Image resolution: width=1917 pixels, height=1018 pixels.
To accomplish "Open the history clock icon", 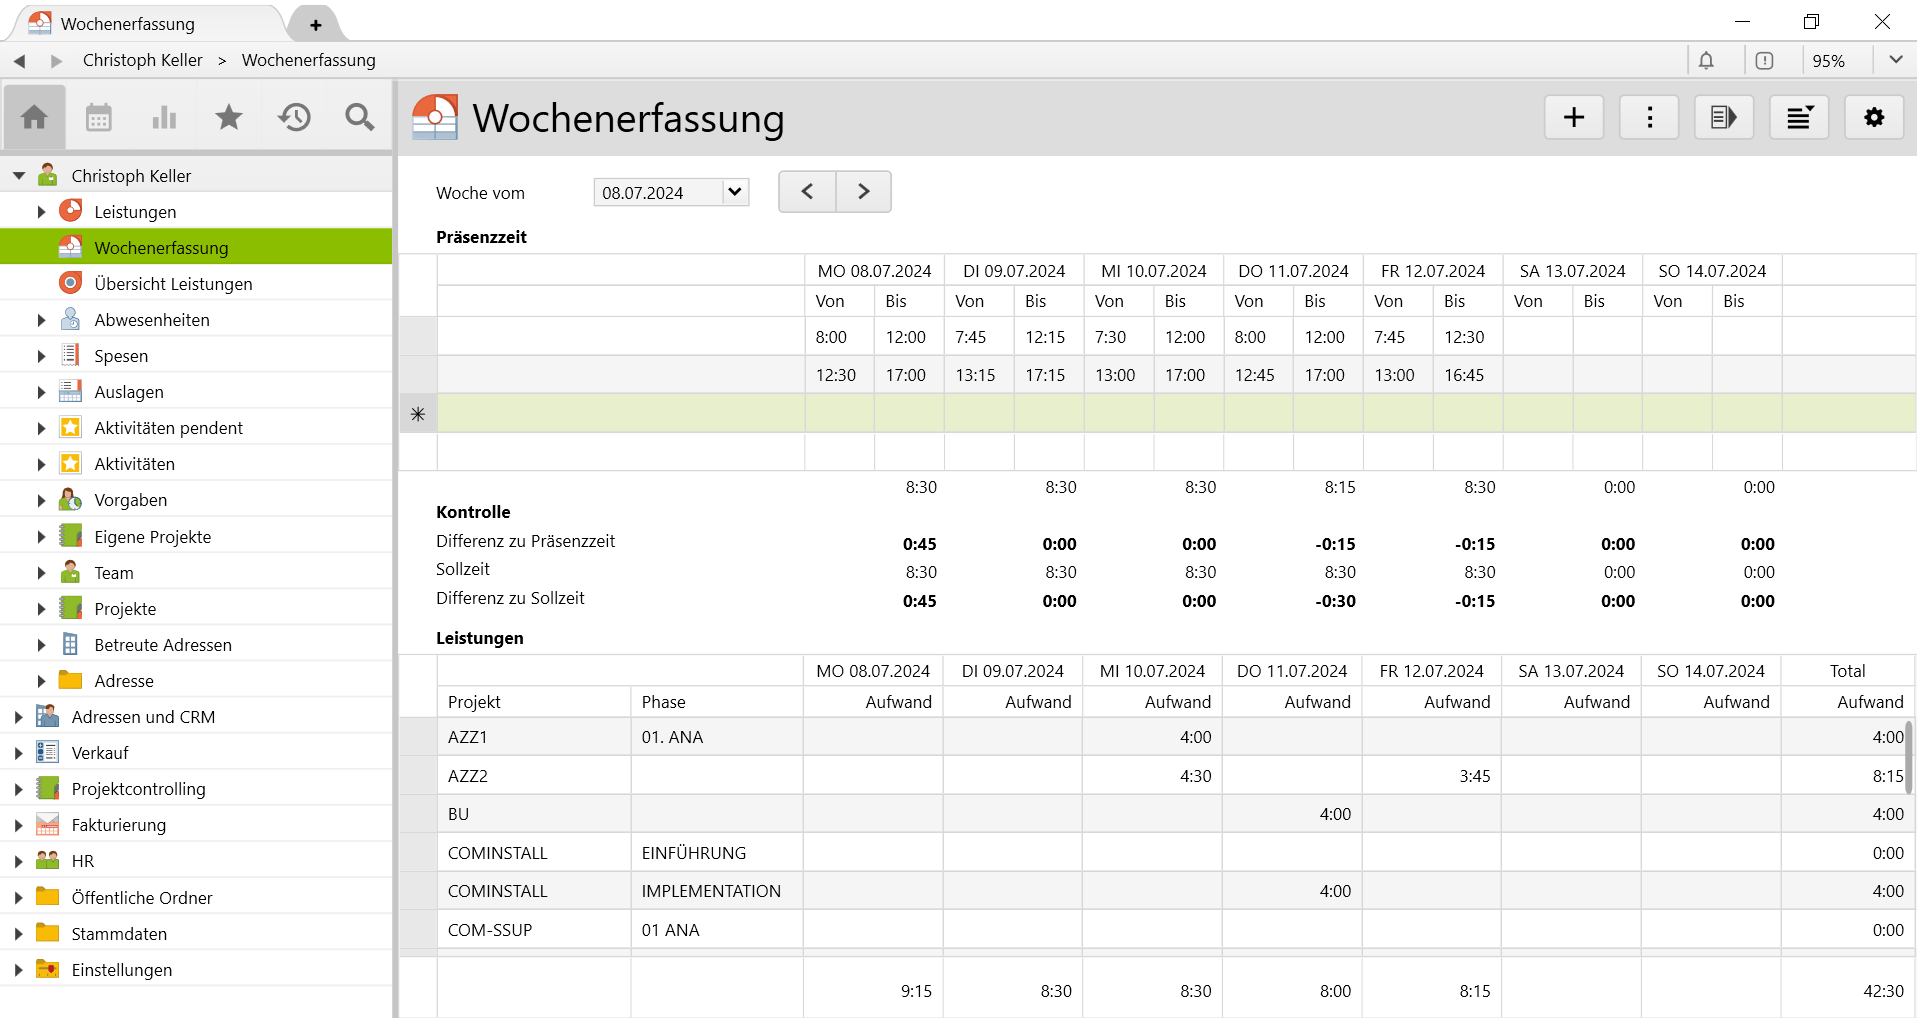I will [294, 118].
